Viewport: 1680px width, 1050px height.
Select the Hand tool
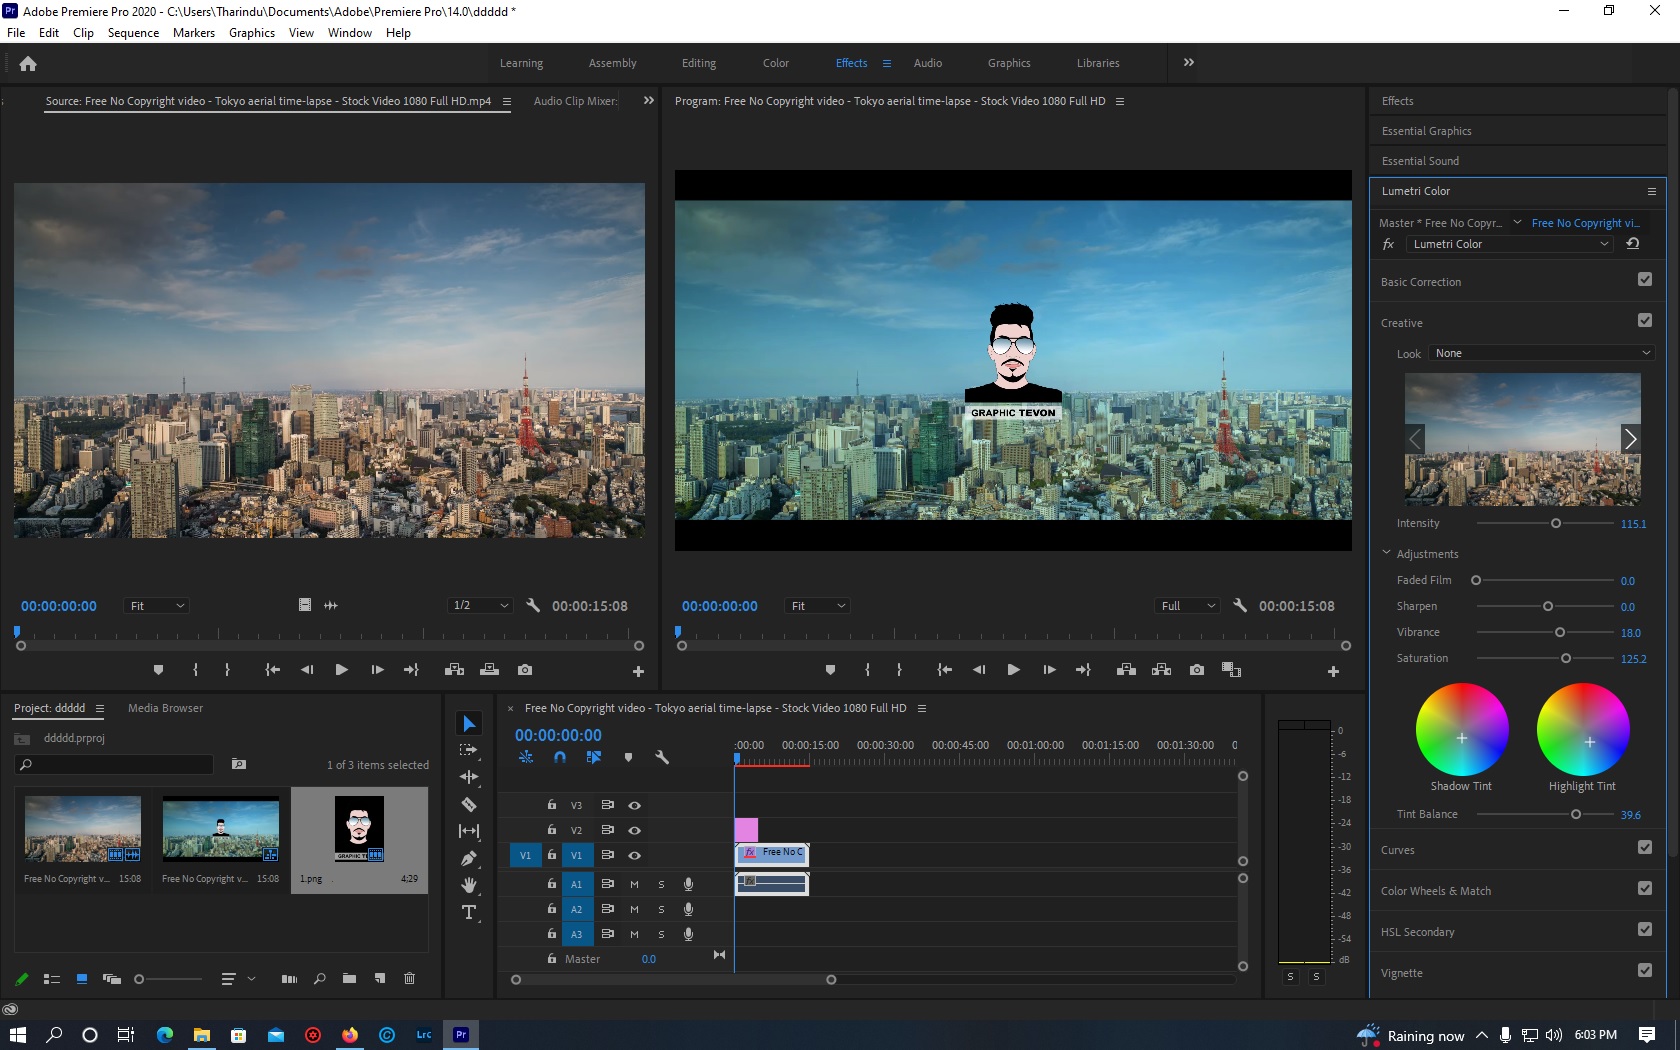point(468,884)
